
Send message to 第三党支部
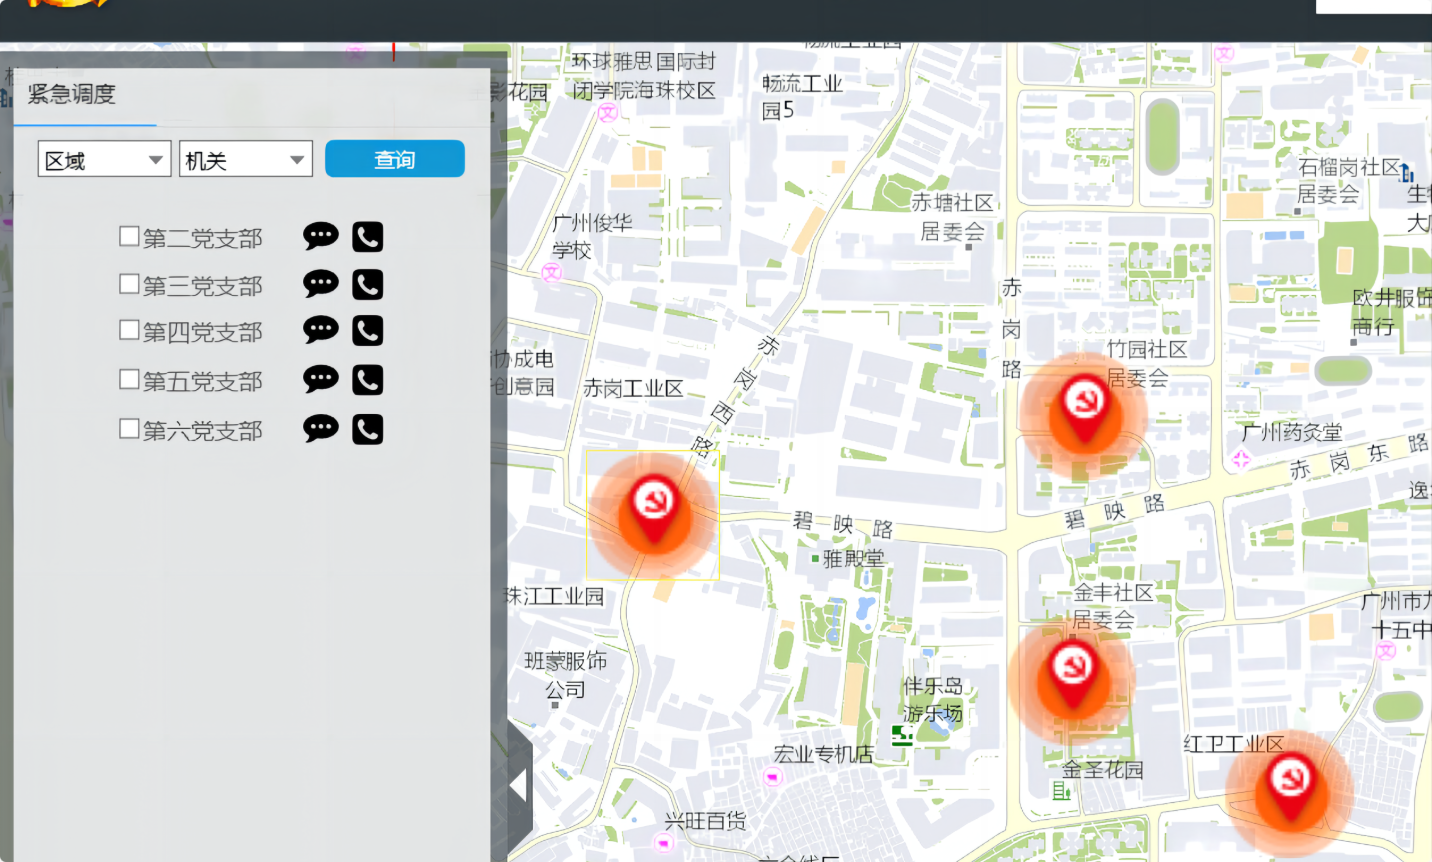[321, 284]
